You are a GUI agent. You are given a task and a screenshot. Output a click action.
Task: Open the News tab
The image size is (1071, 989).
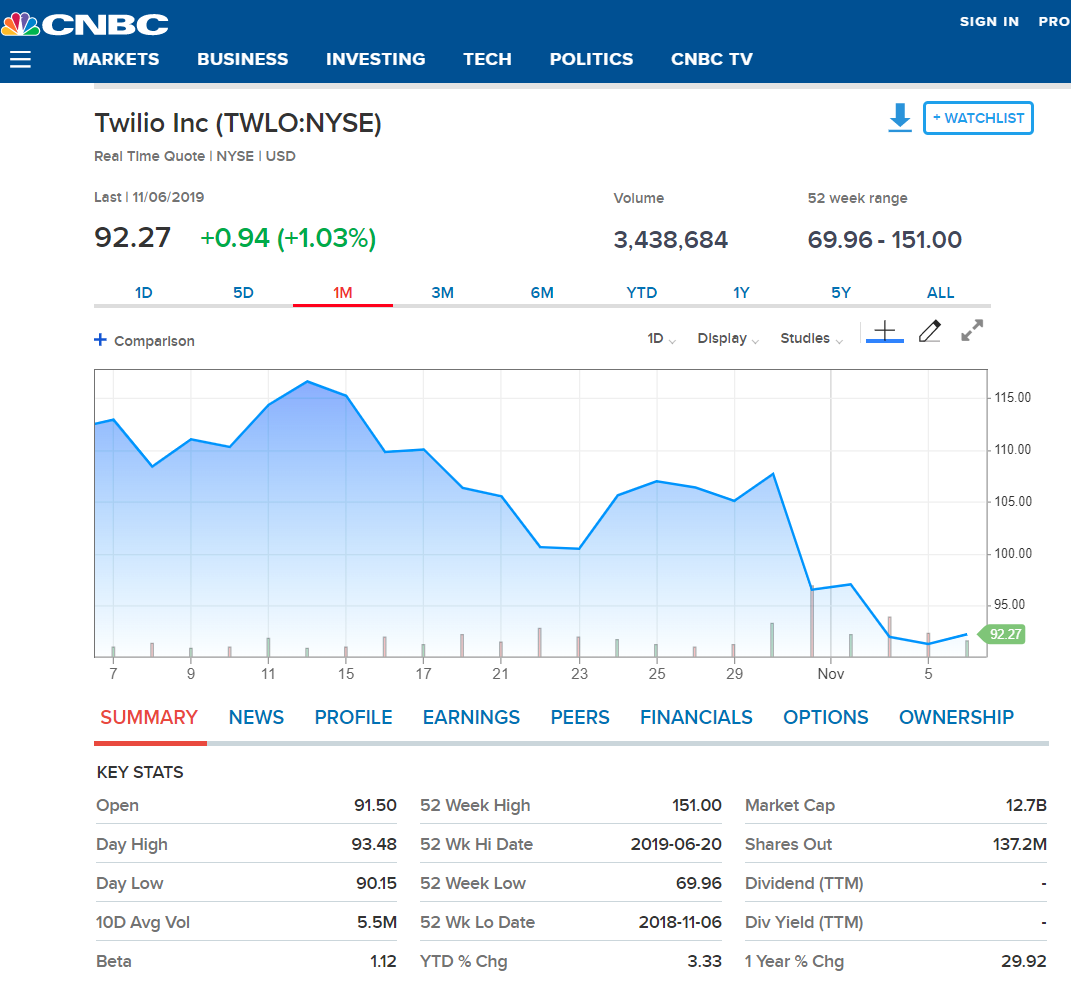click(x=256, y=717)
